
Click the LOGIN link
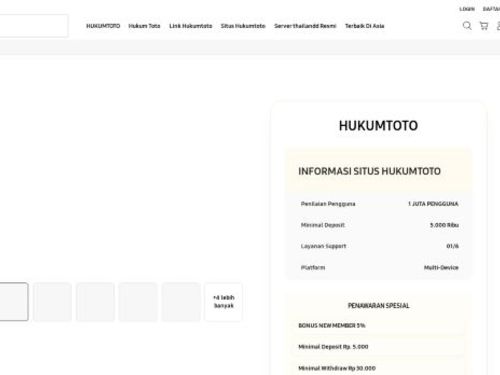467,9
